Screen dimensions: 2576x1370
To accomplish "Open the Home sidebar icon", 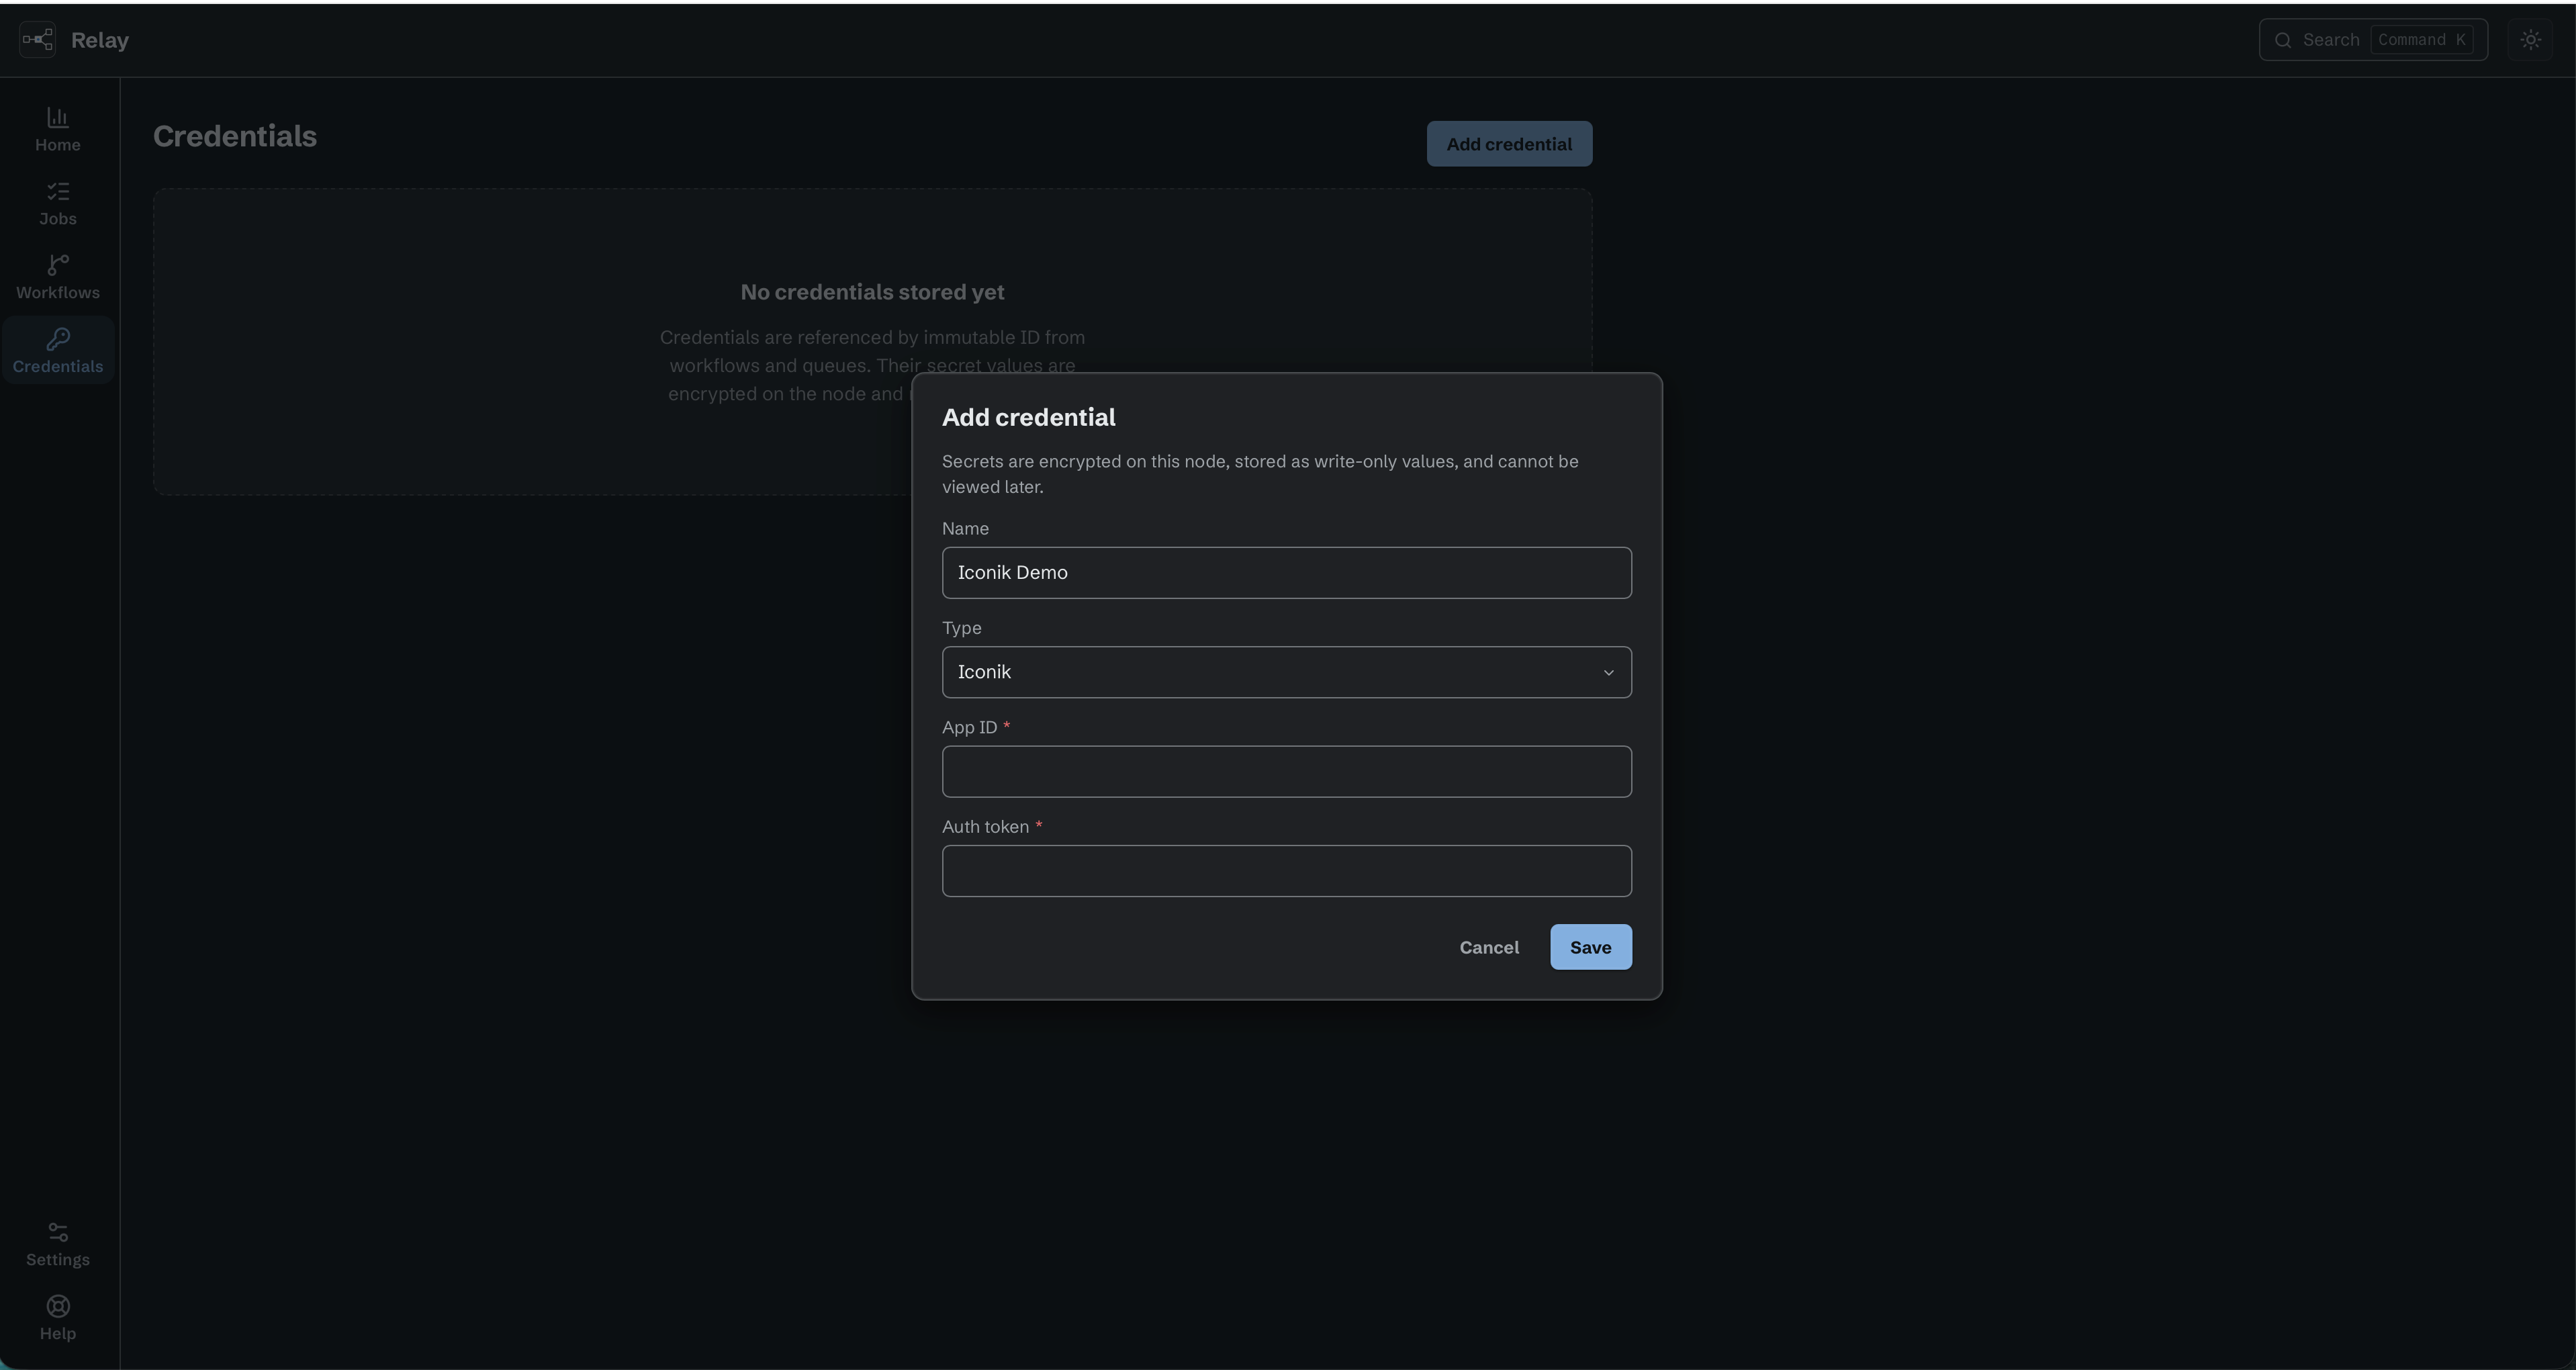I will [58, 118].
